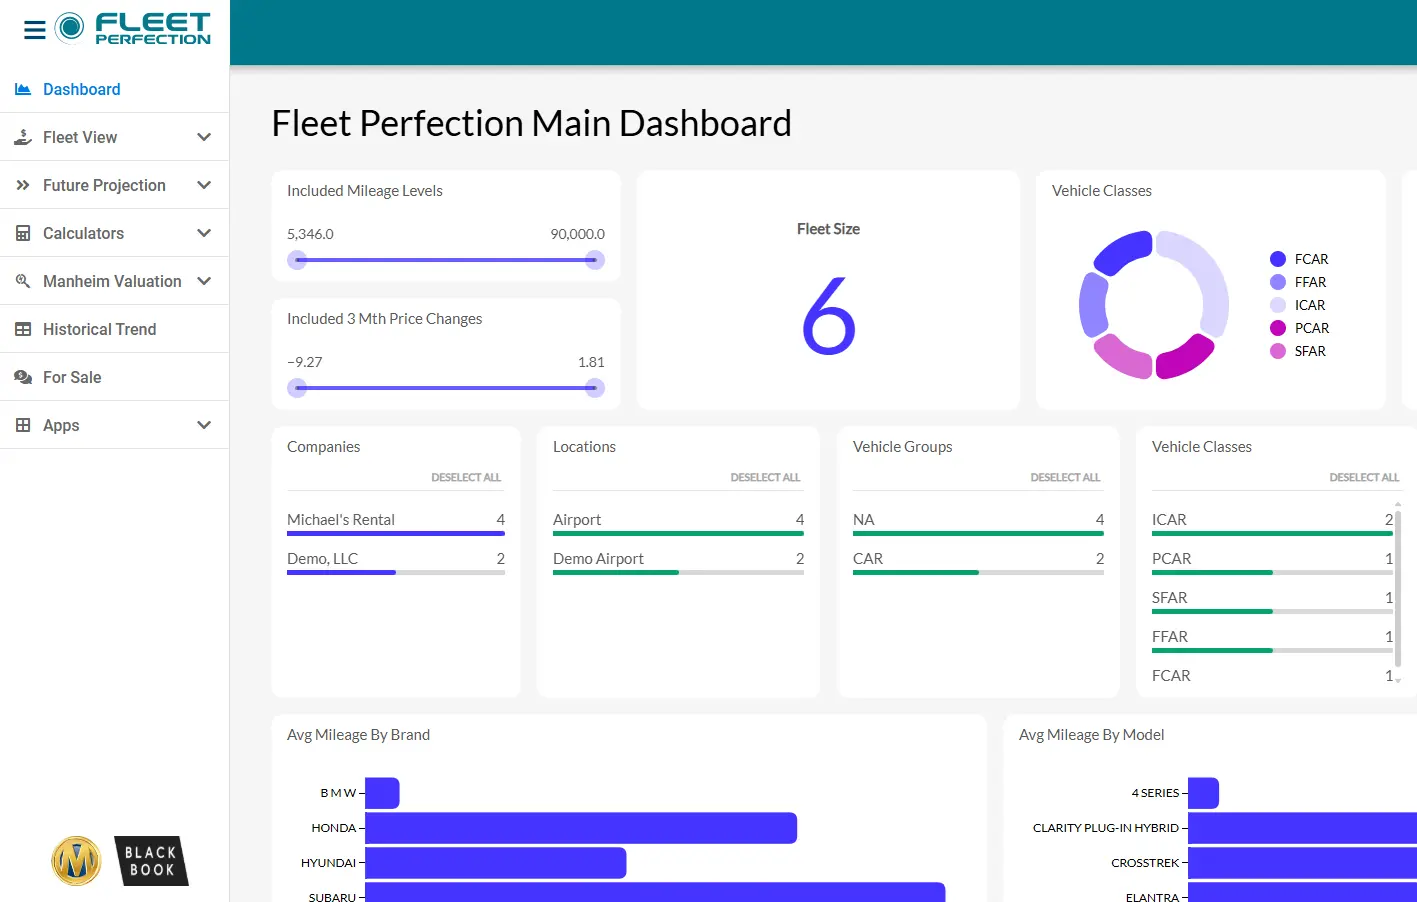
Task: Expand the Calculators chevron
Action: (x=204, y=233)
